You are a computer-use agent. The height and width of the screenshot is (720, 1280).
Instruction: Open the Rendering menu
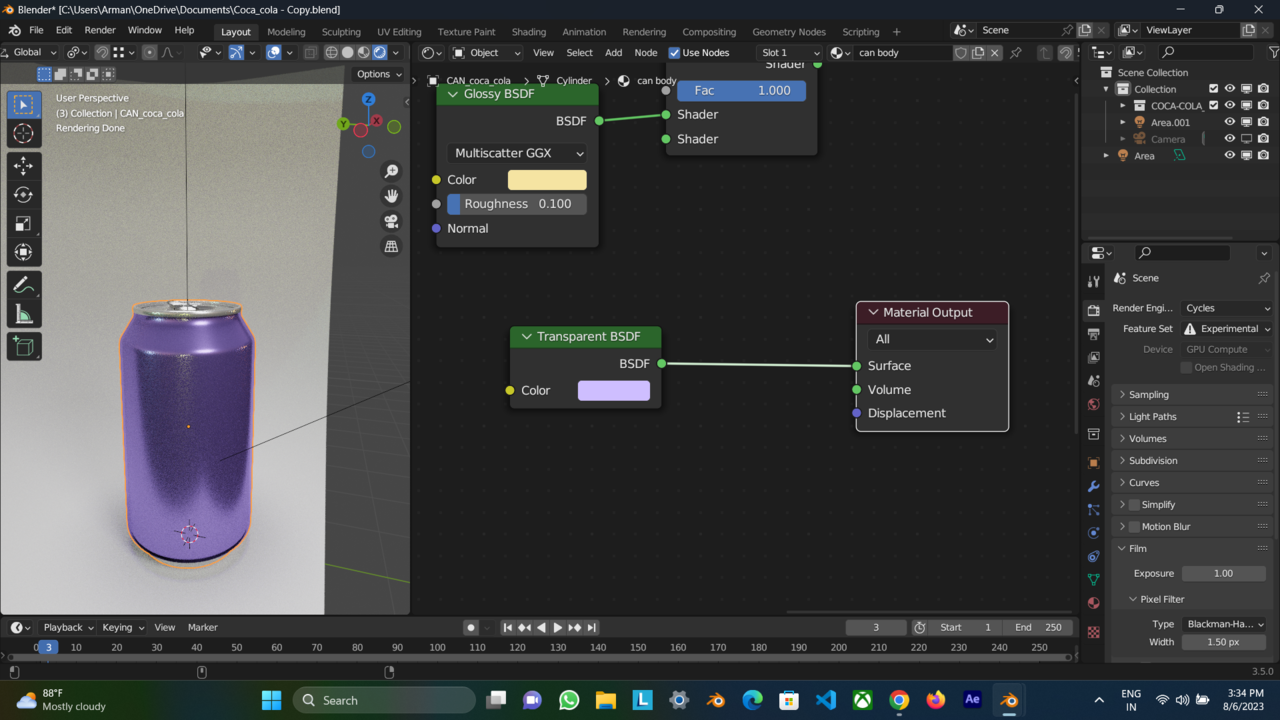point(644,31)
